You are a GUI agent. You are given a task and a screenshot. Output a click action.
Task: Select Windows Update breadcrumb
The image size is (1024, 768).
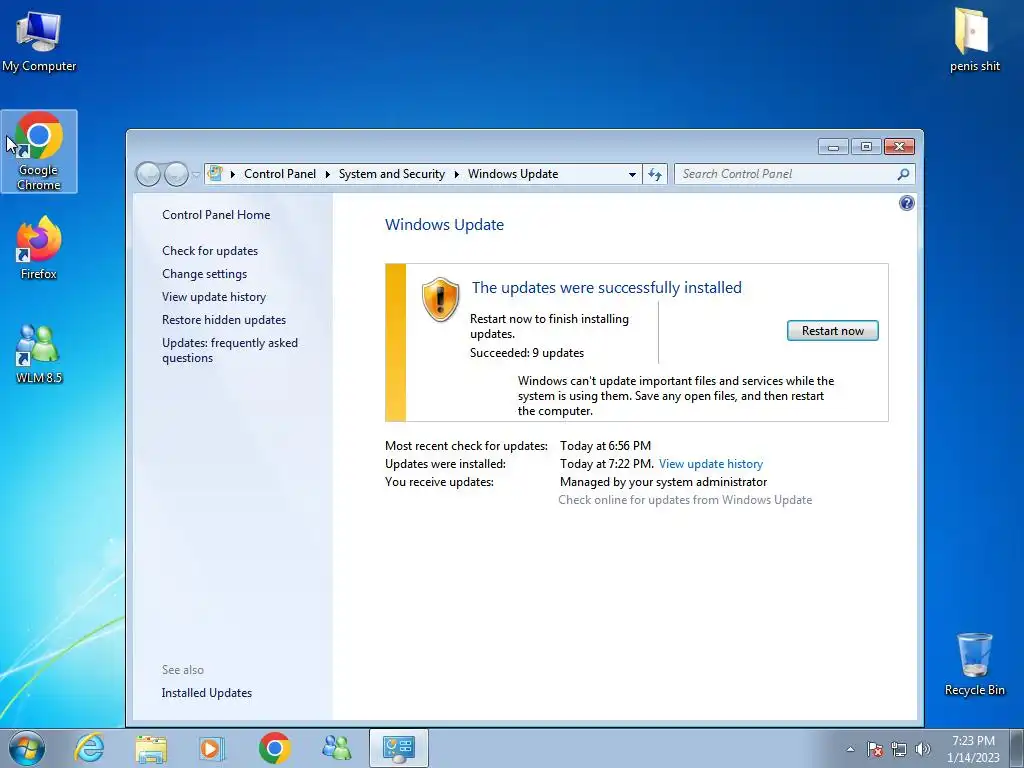click(513, 174)
